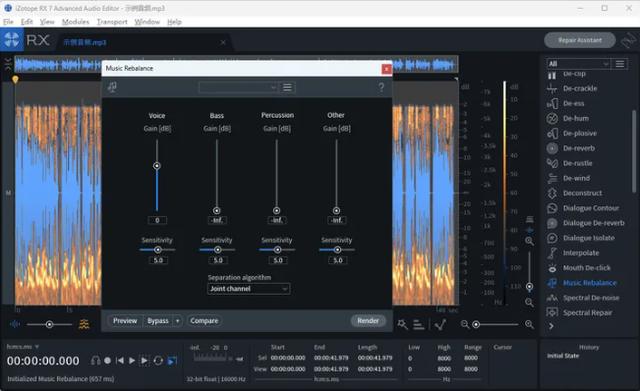640x391 pixels.
Task: Close the open audio file tab
Action: [223, 42]
